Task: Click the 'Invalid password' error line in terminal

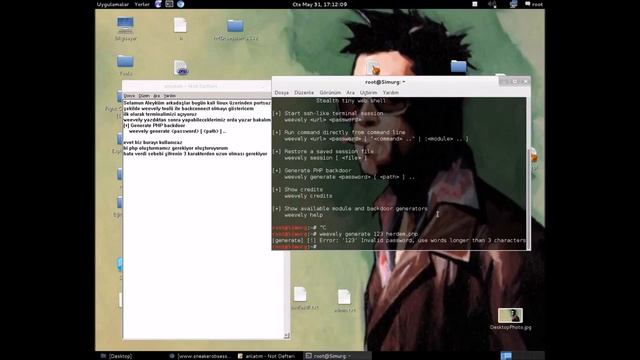Action: pos(399,240)
